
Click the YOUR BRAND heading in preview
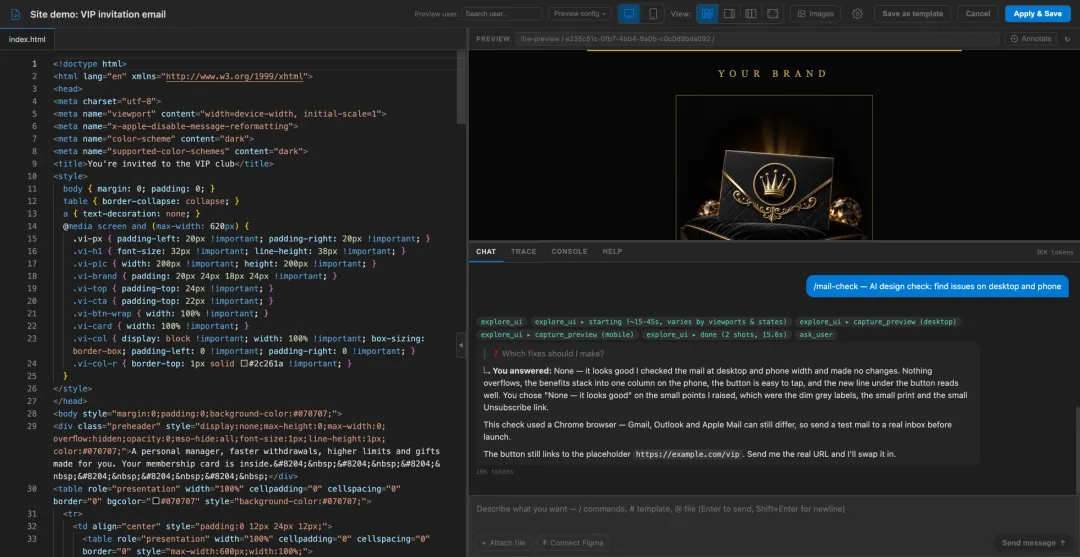pyautogui.click(x=773, y=74)
